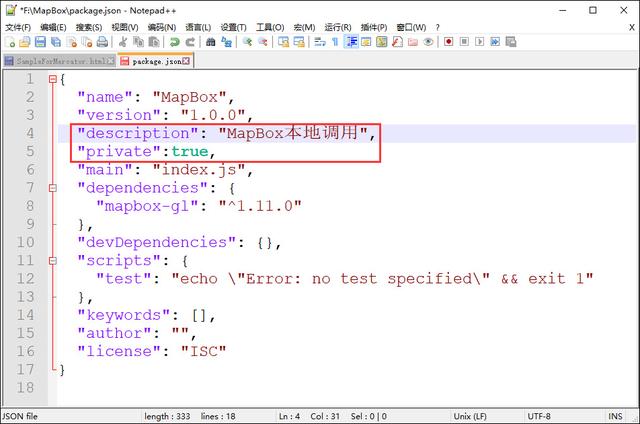This screenshot has width=640, height=424.
Task: Open the 插件(P) menu
Action: tap(373, 27)
